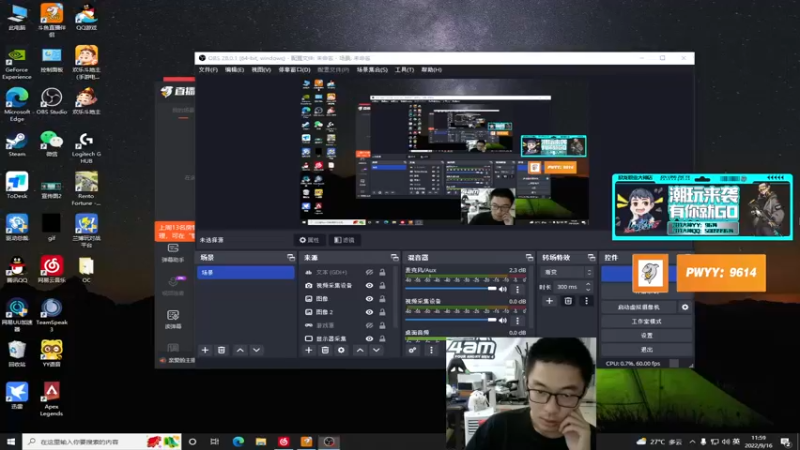Remove scene transition with trash icon

[568, 301]
